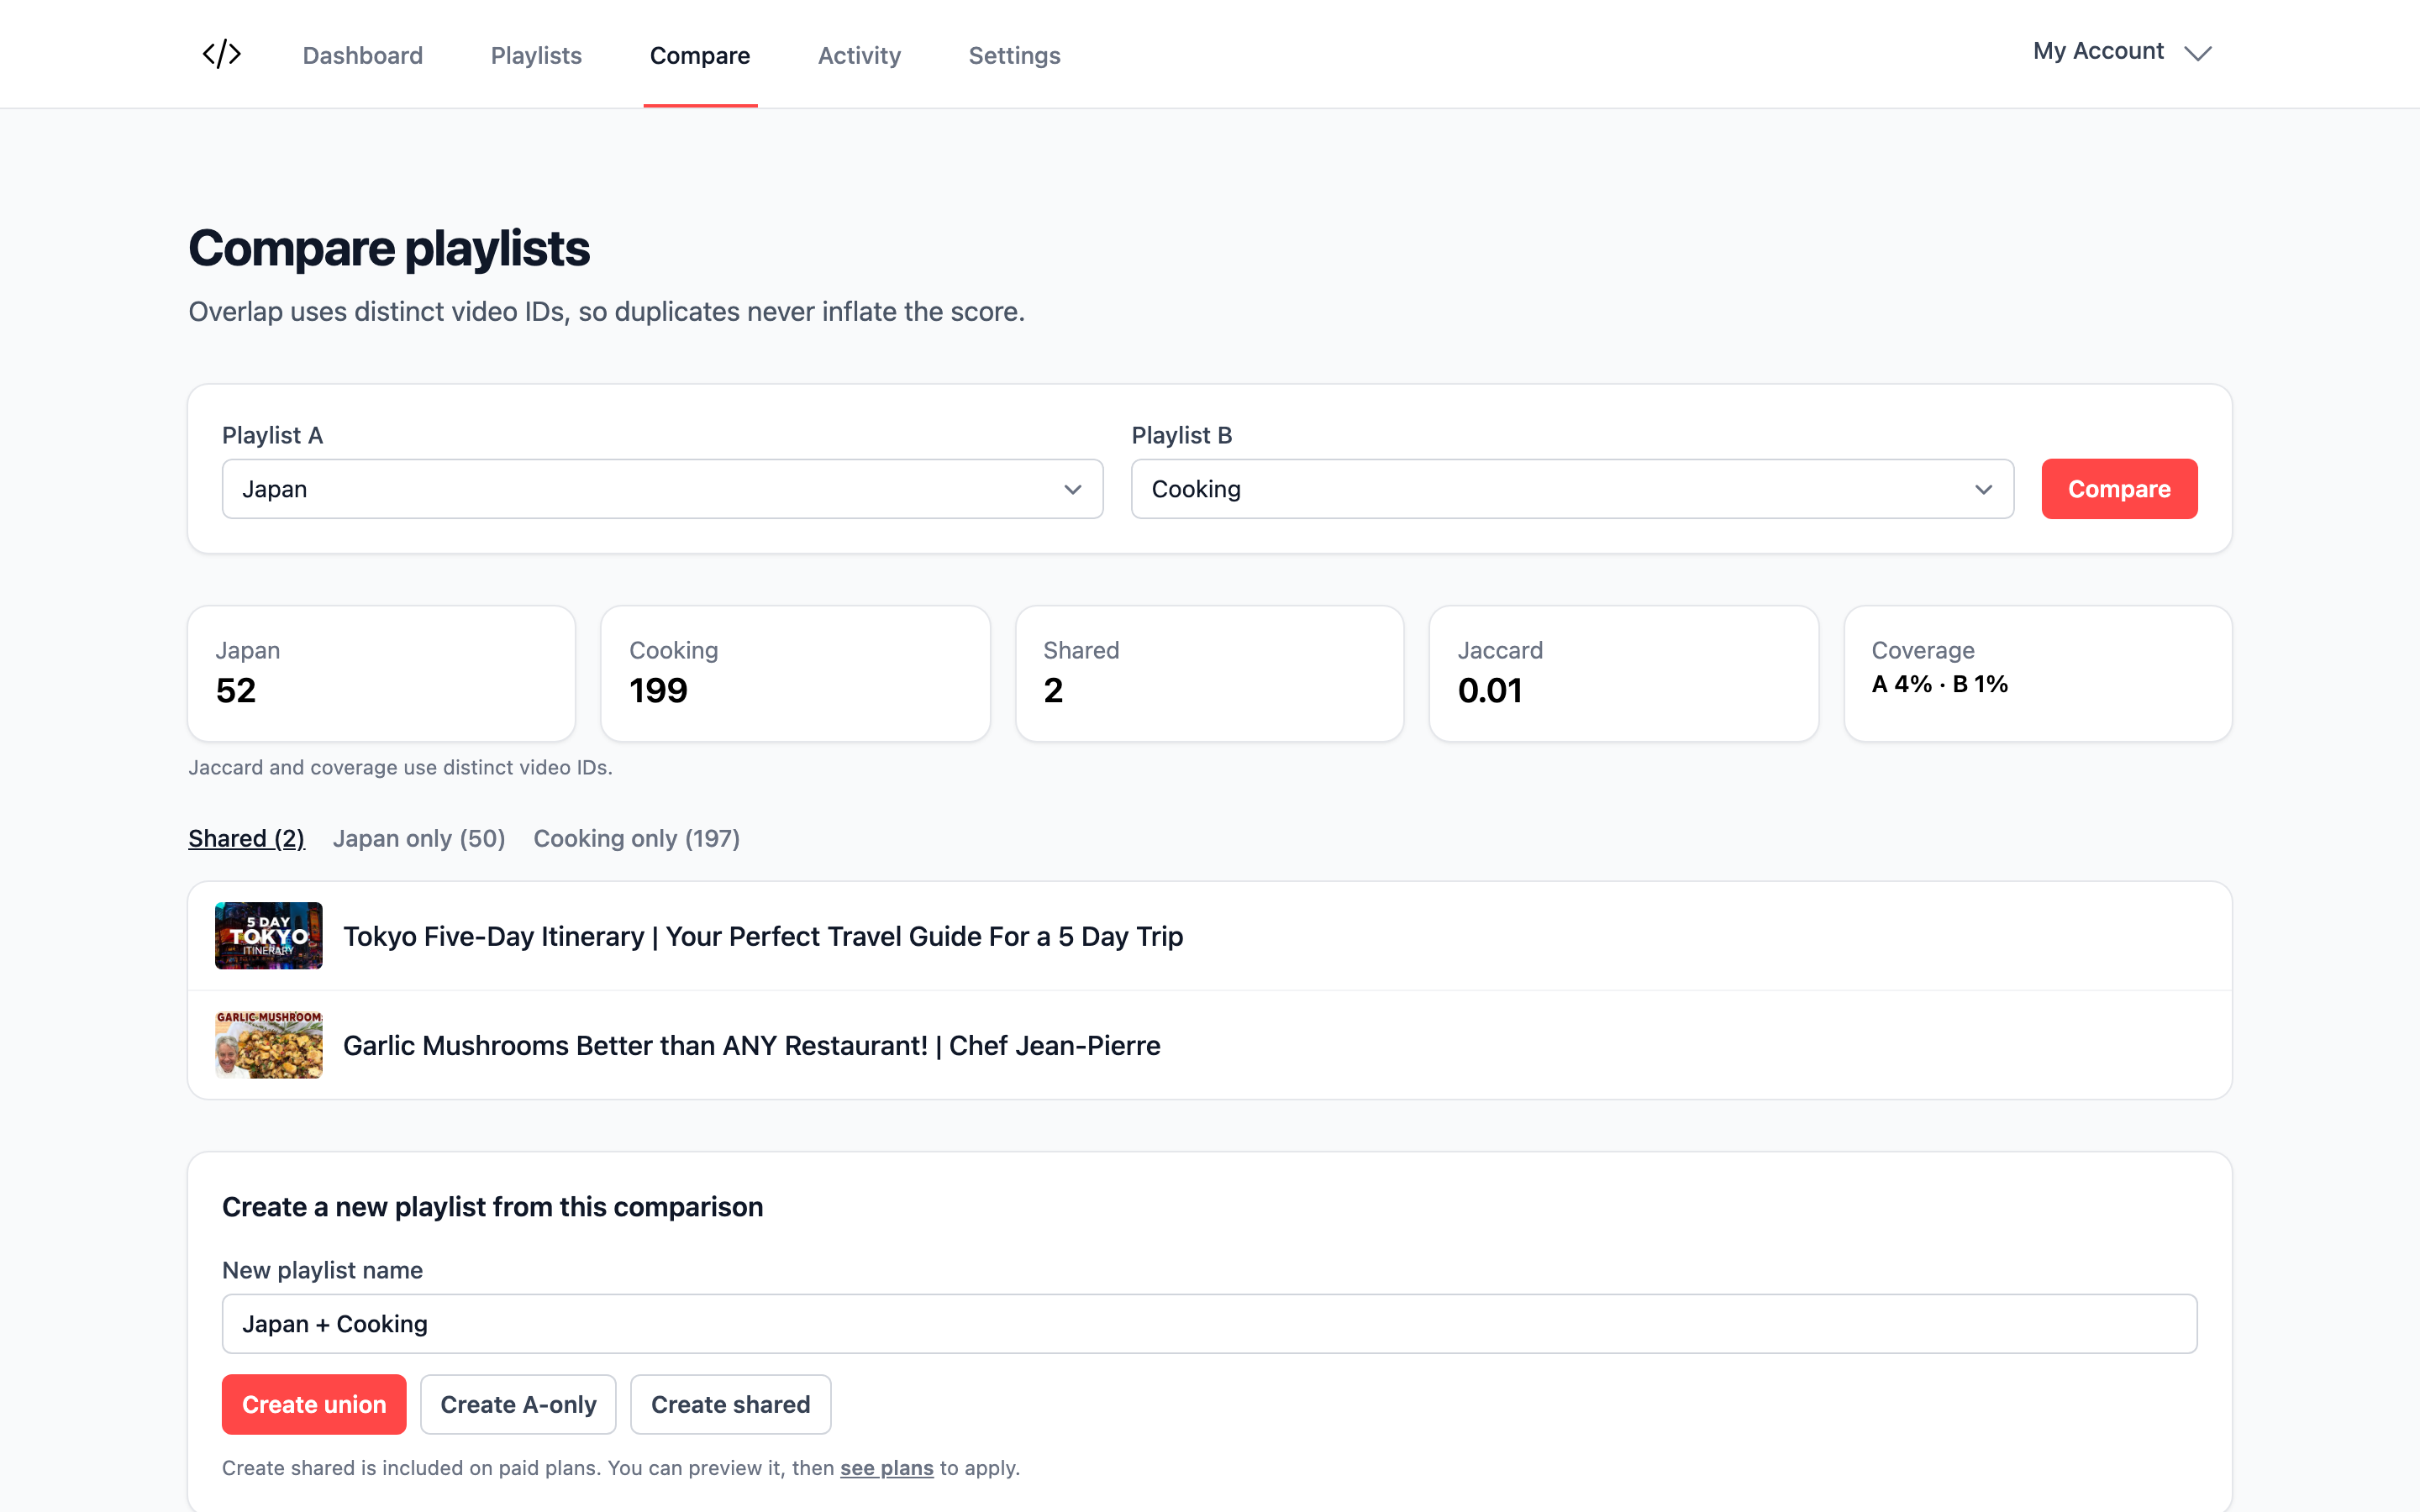The image size is (2420, 1512).
Task: Switch to the Japan only (50) tab
Action: coord(419,838)
